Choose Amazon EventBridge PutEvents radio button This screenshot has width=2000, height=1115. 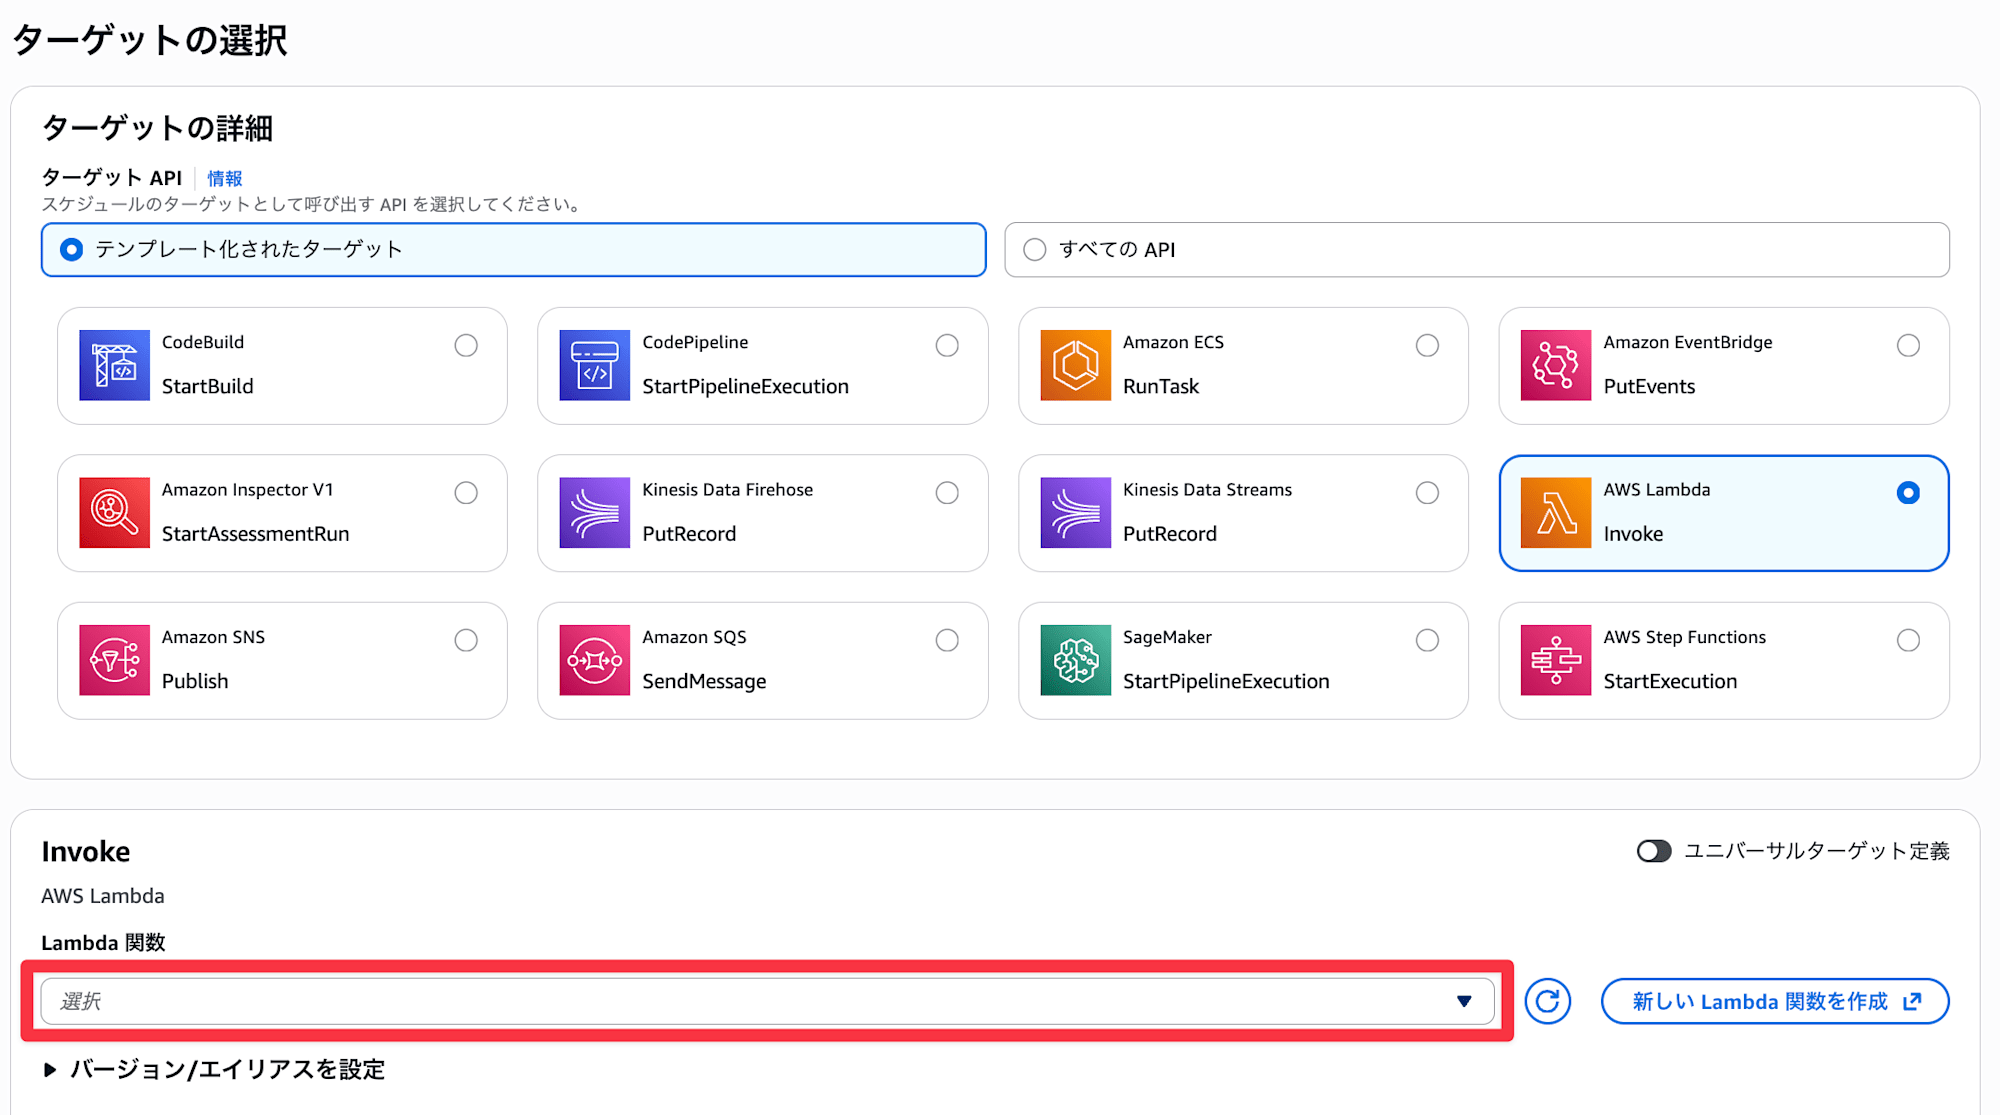(1908, 345)
